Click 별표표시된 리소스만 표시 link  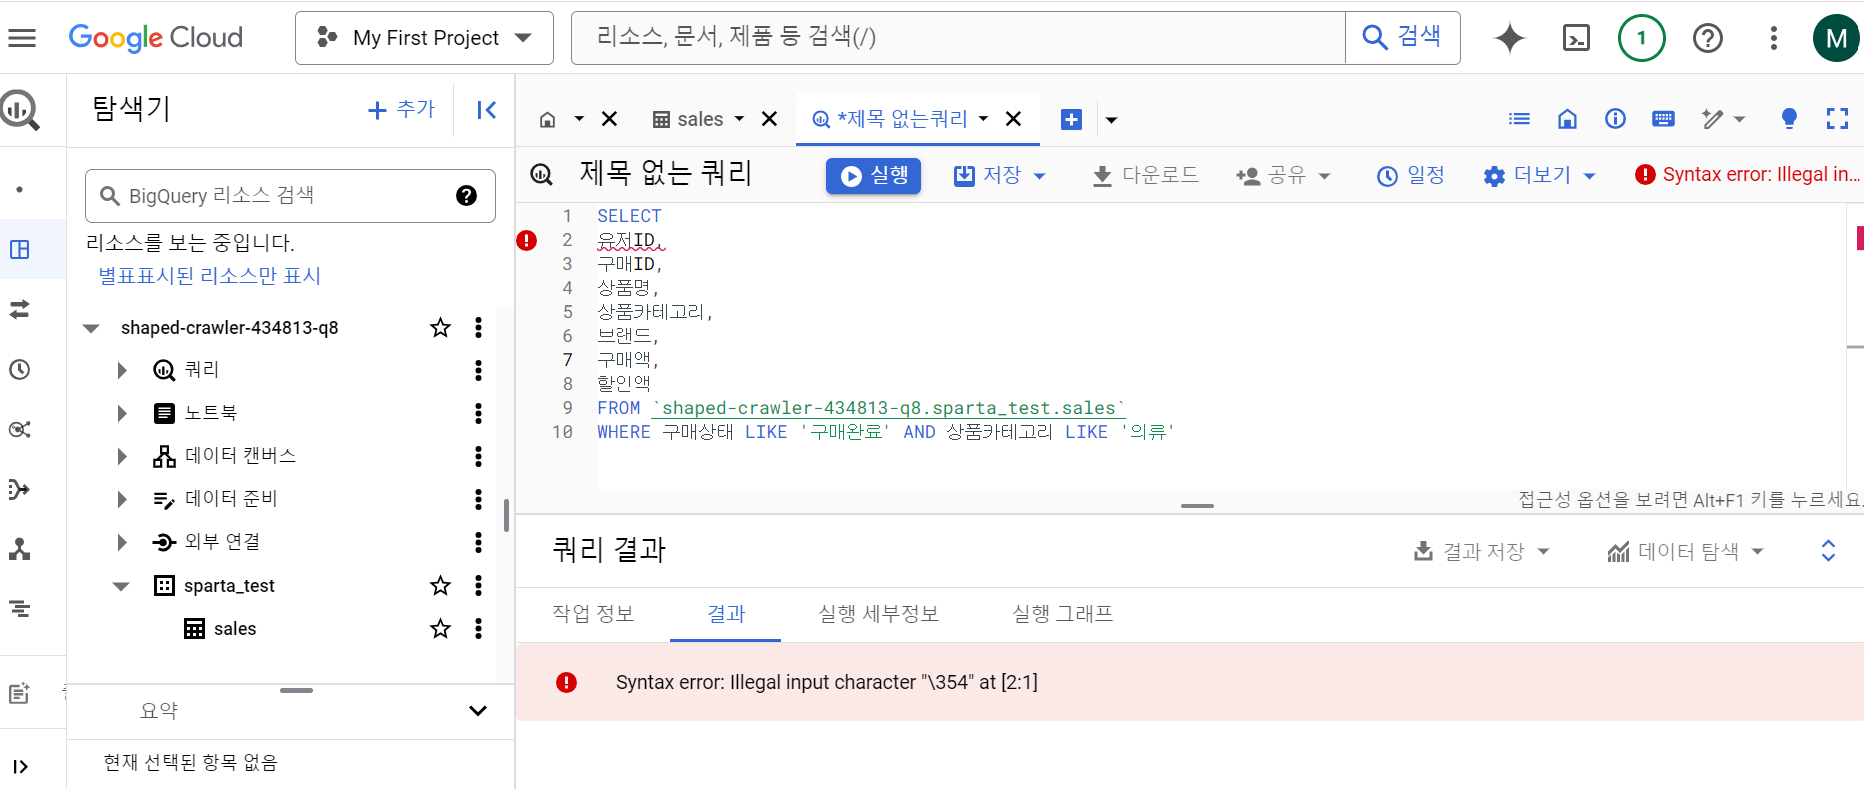click(x=209, y=277)
